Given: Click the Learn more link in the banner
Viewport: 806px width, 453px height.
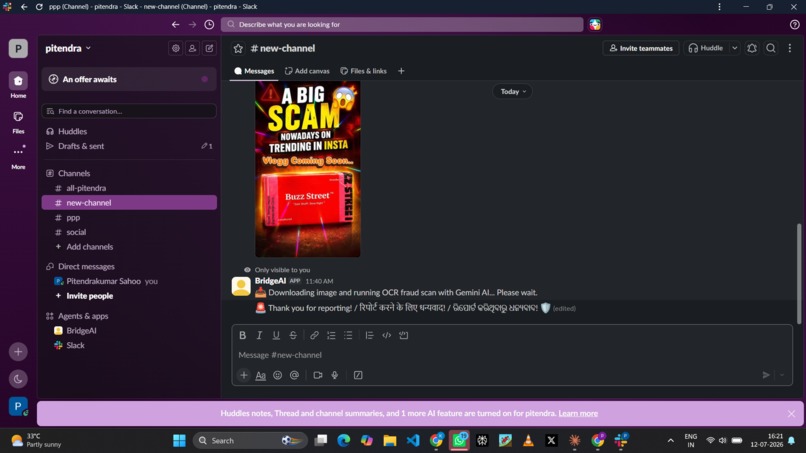Looking at the screenshot, I should click(x=578, y=413).
